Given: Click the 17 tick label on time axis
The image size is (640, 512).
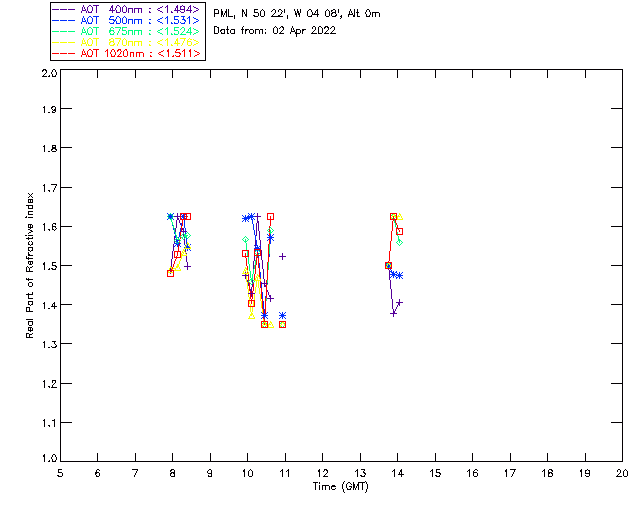Looking at the screenshot, I should pos(510,473).
